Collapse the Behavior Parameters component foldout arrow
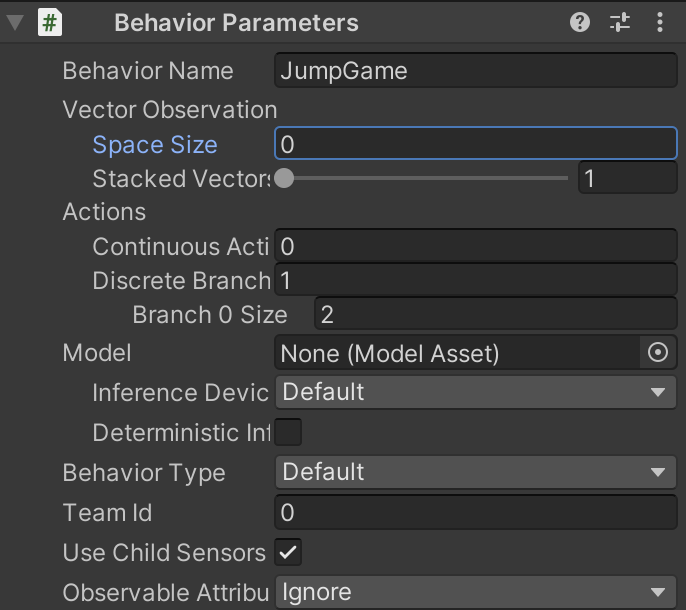Viewport: 686px width, 610px height. pos(15,23)
